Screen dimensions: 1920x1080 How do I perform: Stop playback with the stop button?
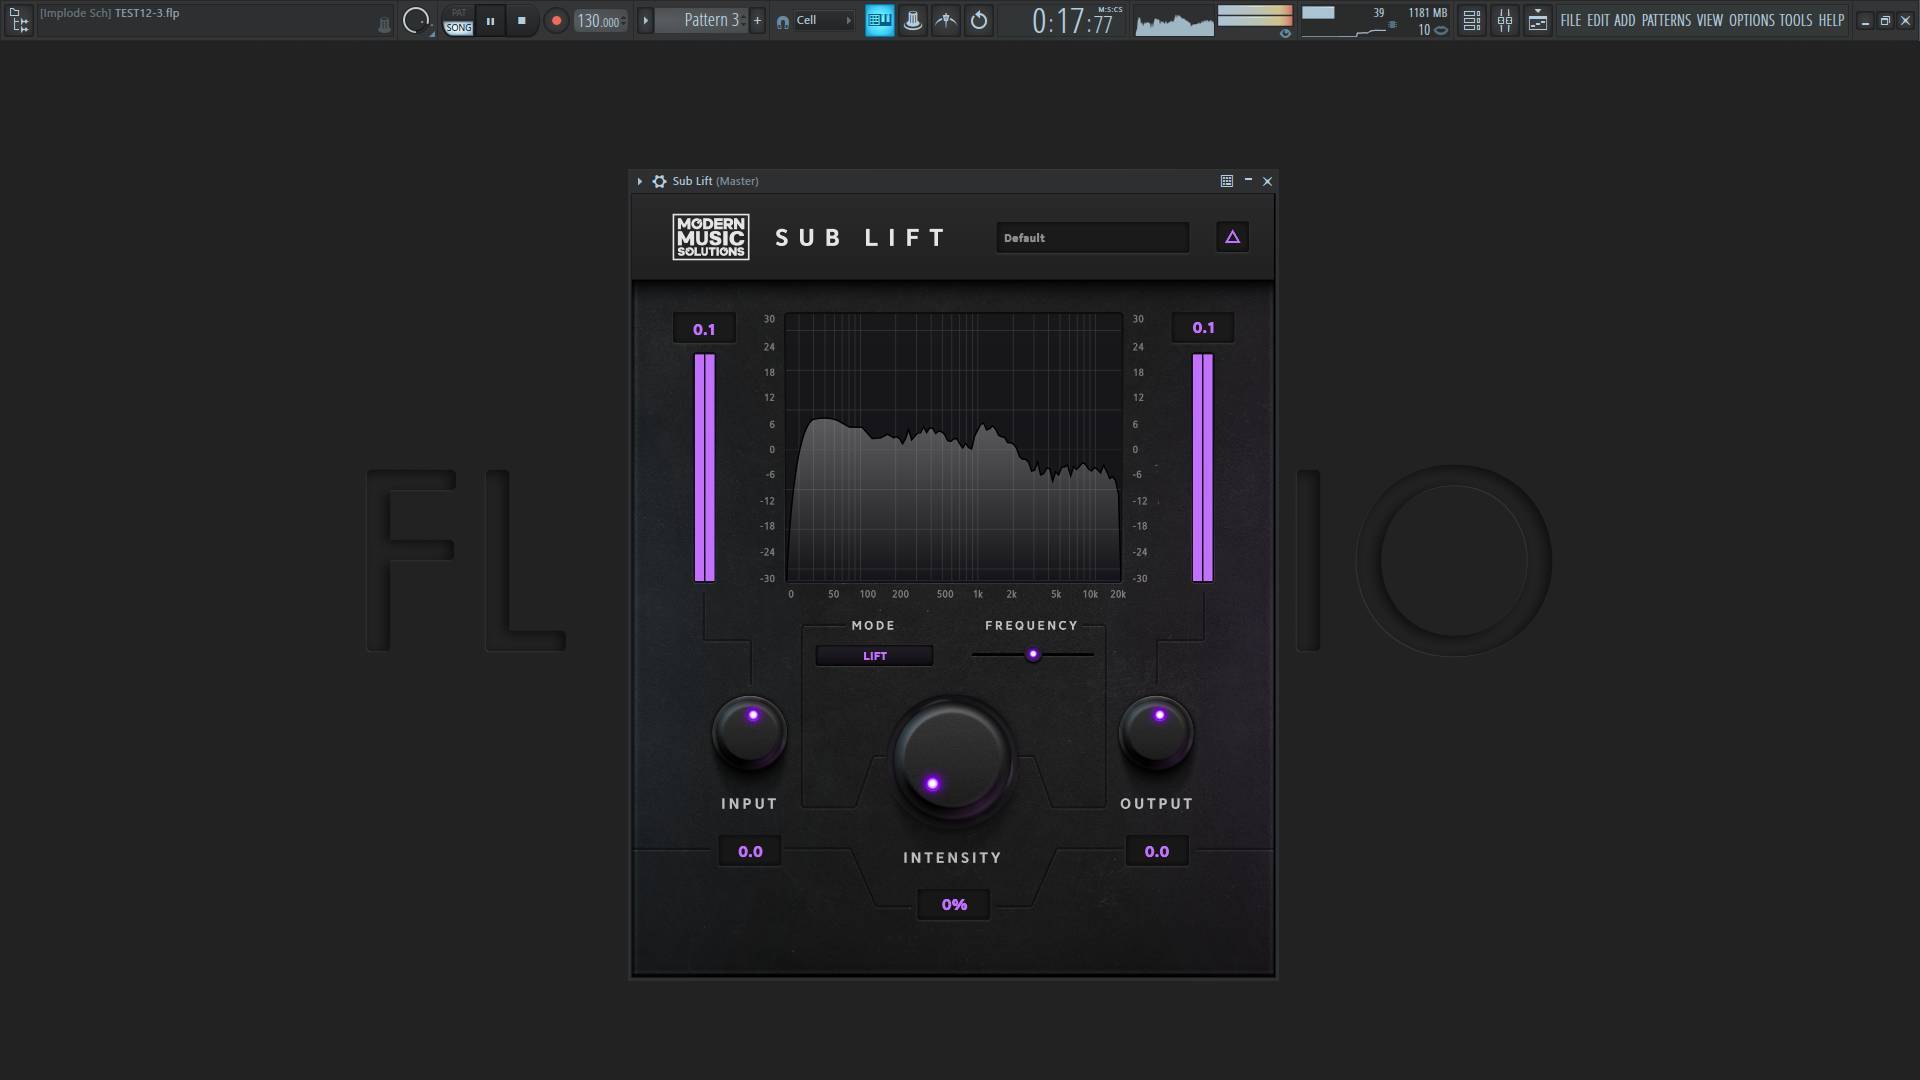click(521, 20)
